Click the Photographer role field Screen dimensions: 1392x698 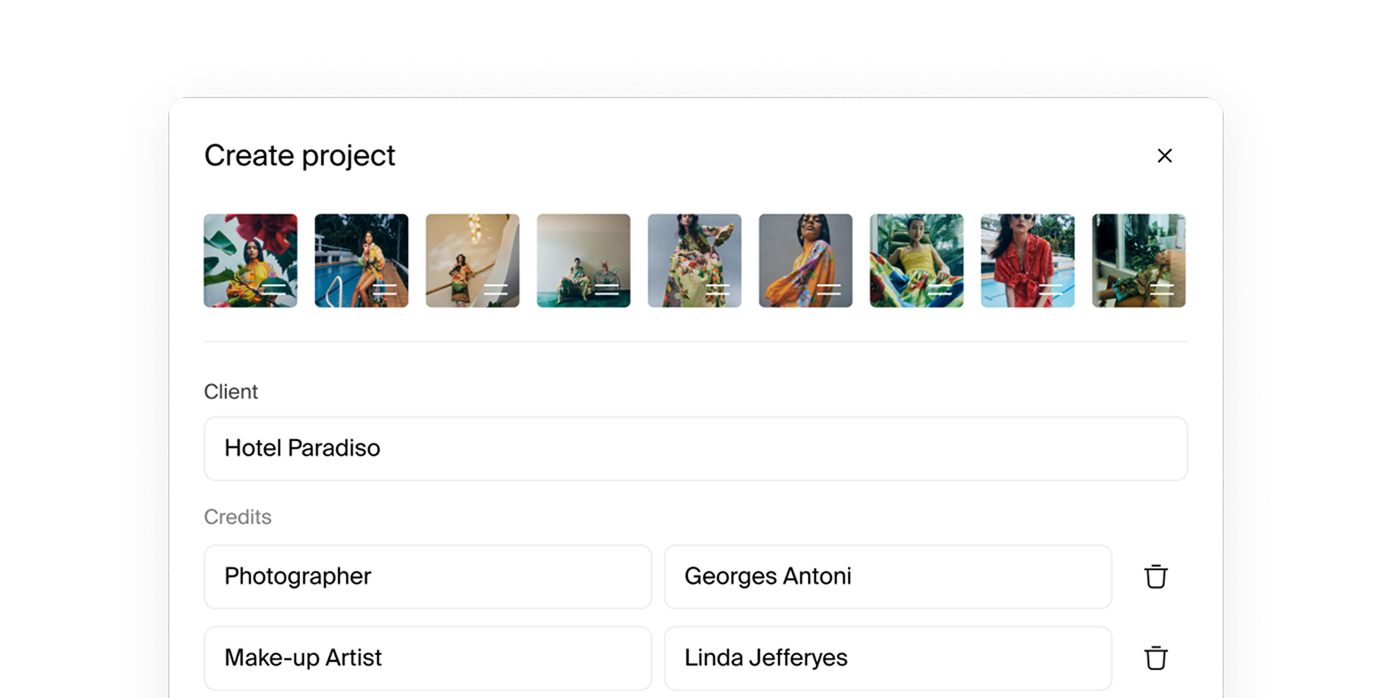click(x=427, y=576)
